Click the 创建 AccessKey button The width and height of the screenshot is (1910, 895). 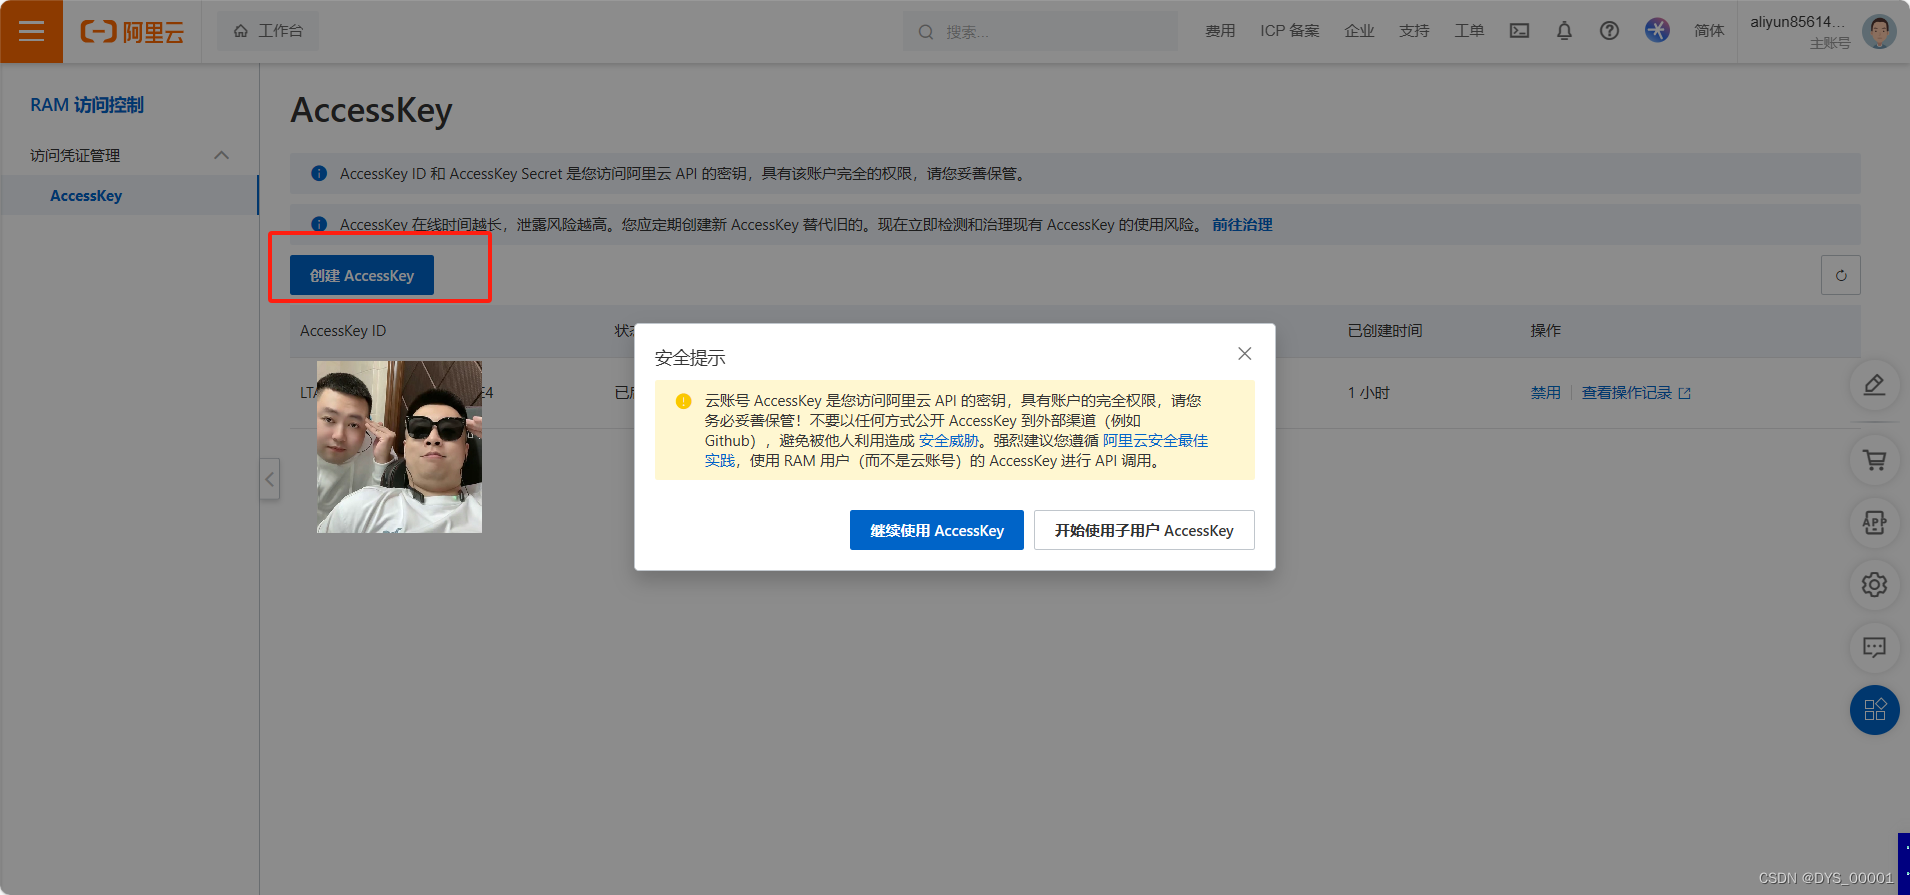click(362, 275)
